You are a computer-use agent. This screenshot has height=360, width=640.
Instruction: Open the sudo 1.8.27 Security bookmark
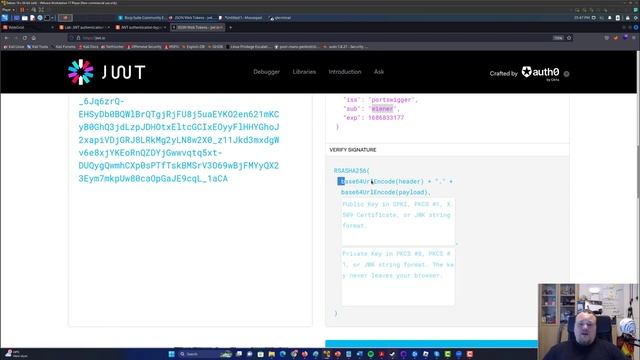tap(345, 47)
